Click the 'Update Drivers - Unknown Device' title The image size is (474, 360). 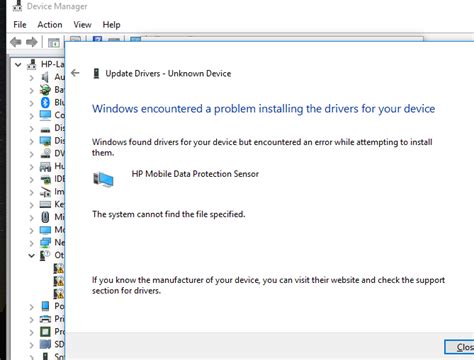pyautogui.click(x=168, y=73)
